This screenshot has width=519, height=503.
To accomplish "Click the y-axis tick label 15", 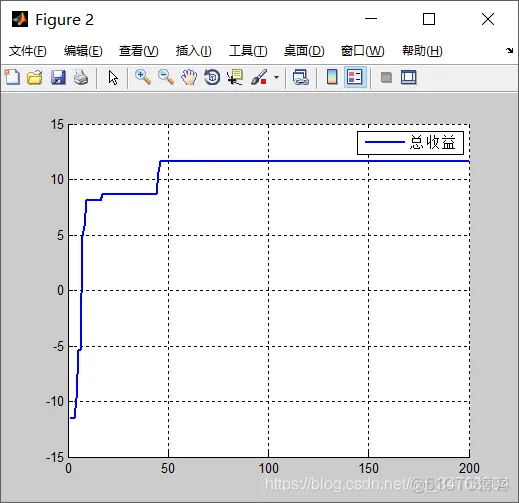I will click(x=57, y=124).
